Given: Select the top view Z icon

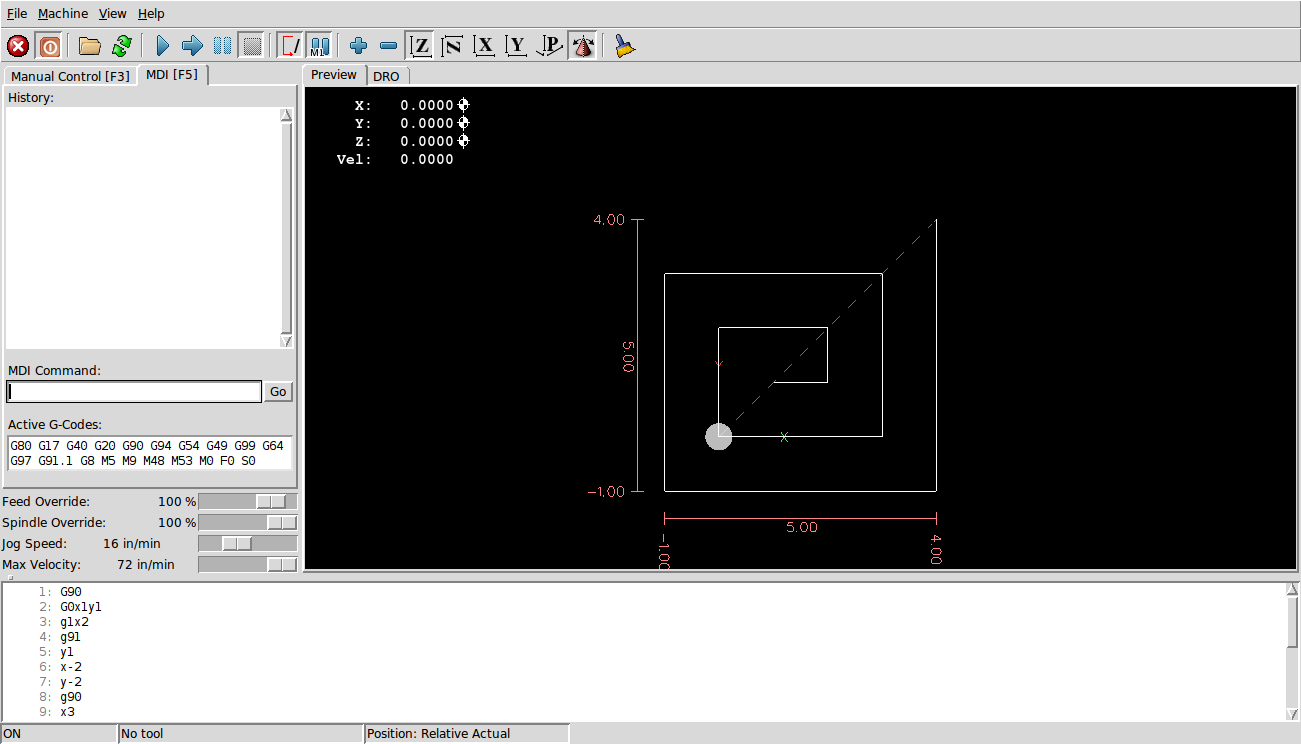Looking at the screenshot, I should (421, 46).
